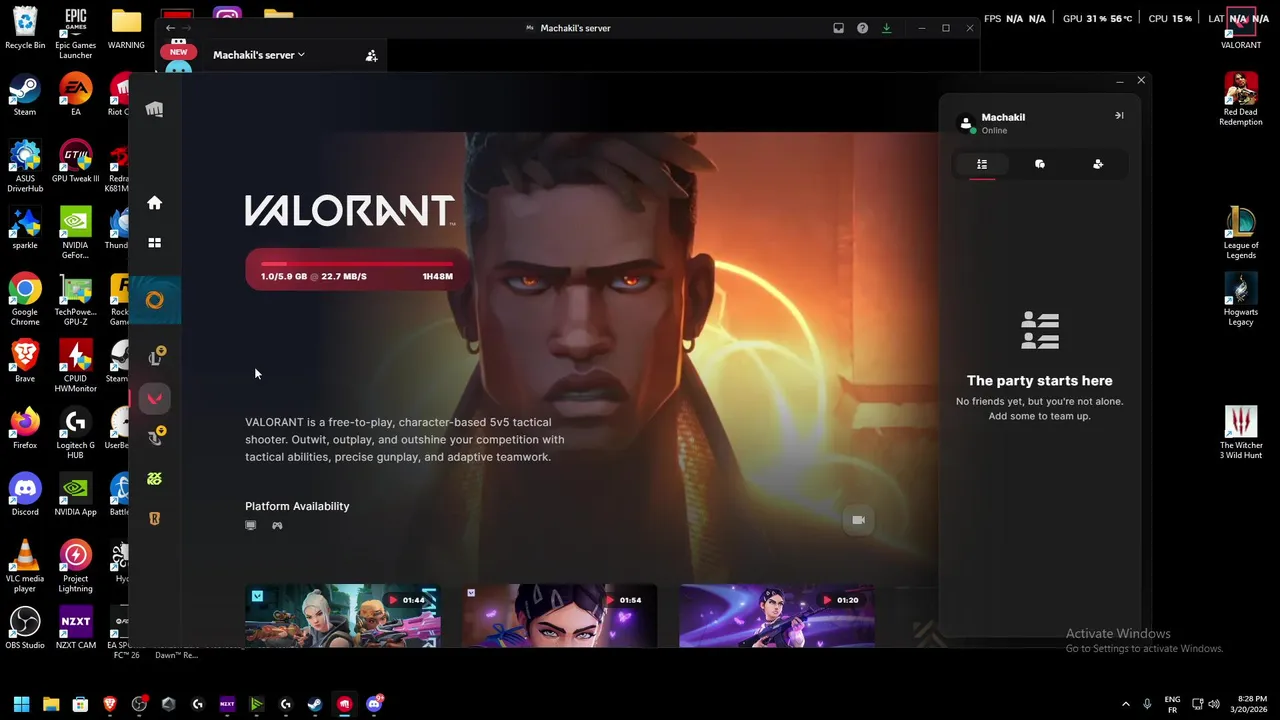Open Discord inbox icon in title bar

839,28
